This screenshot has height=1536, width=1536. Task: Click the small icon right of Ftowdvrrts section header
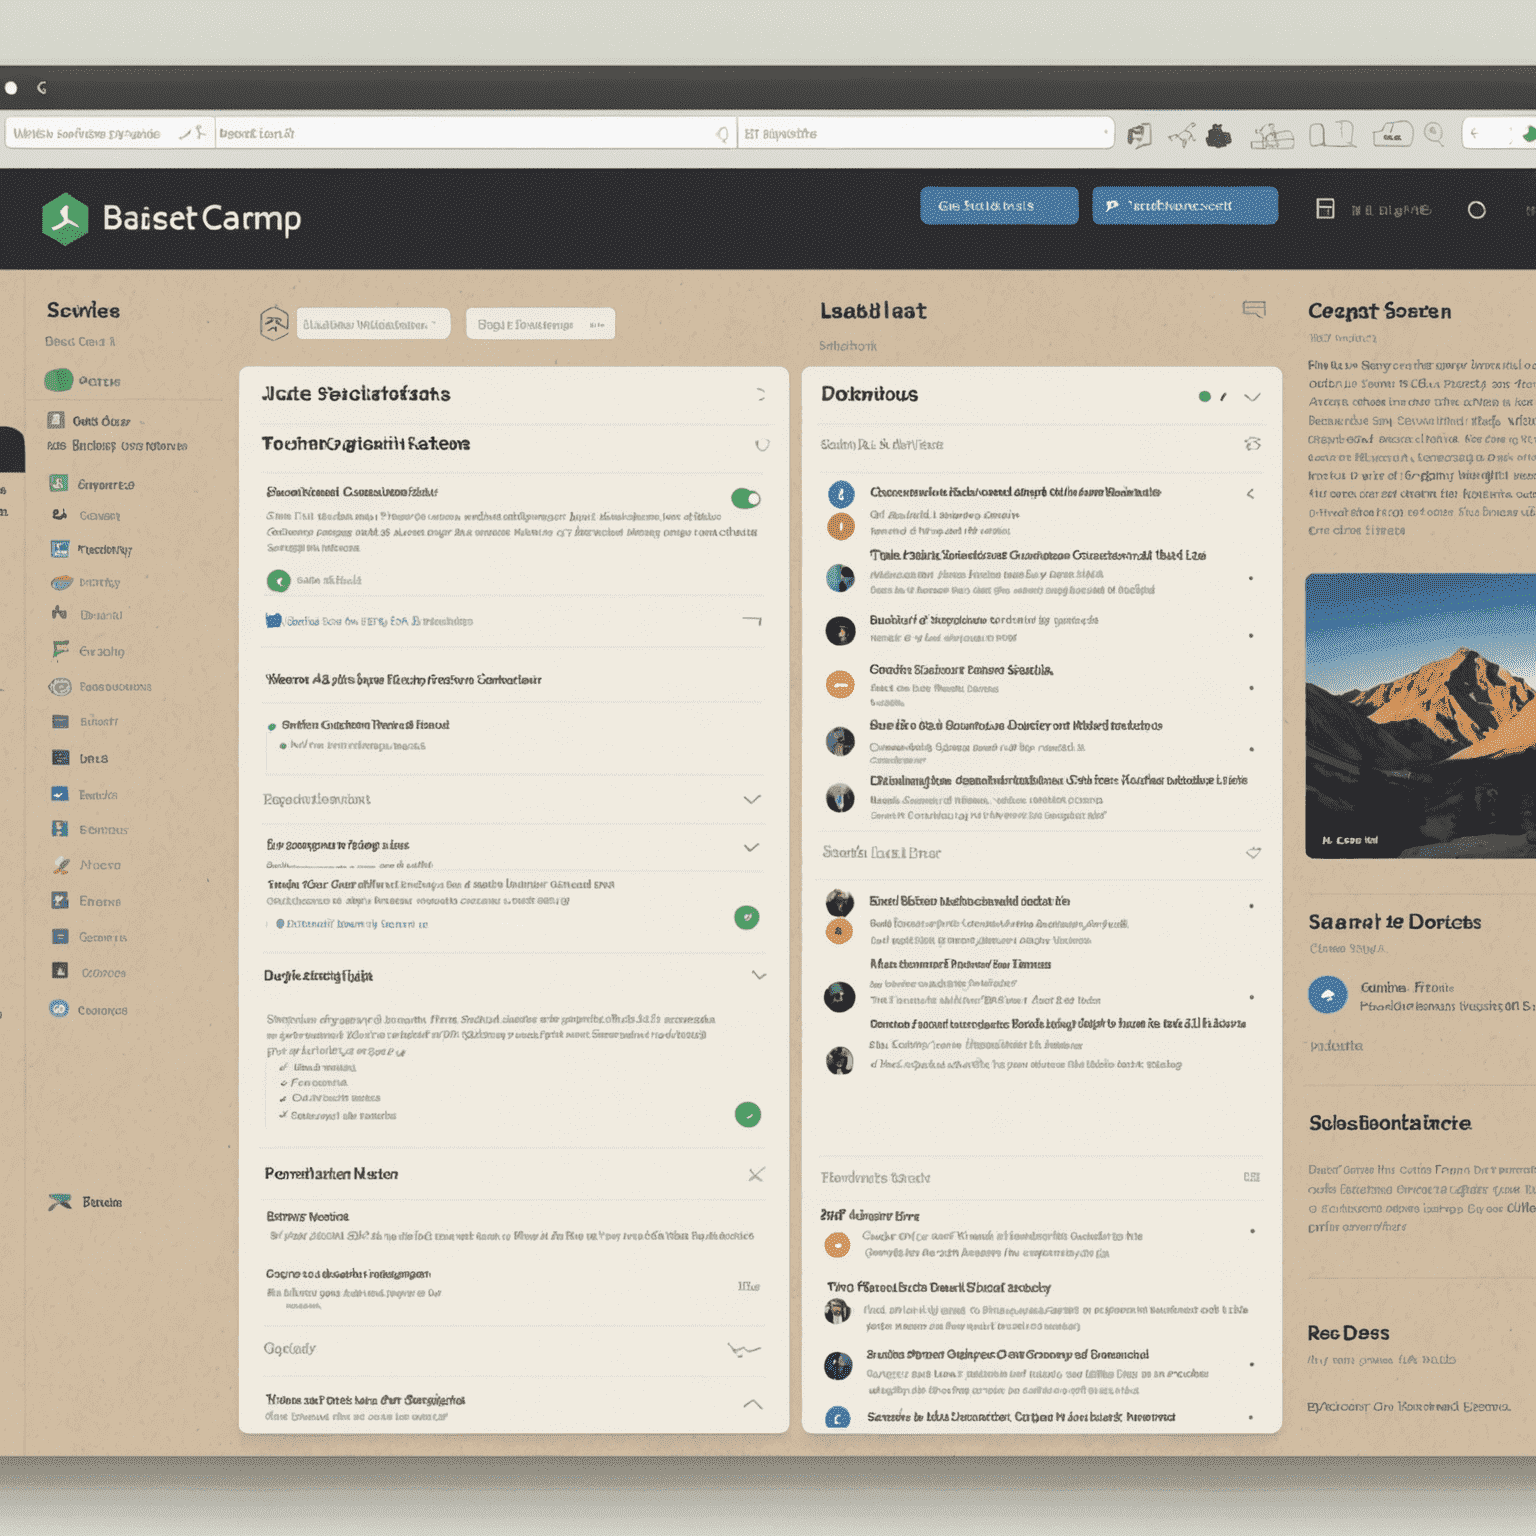coord(1251,1177)
